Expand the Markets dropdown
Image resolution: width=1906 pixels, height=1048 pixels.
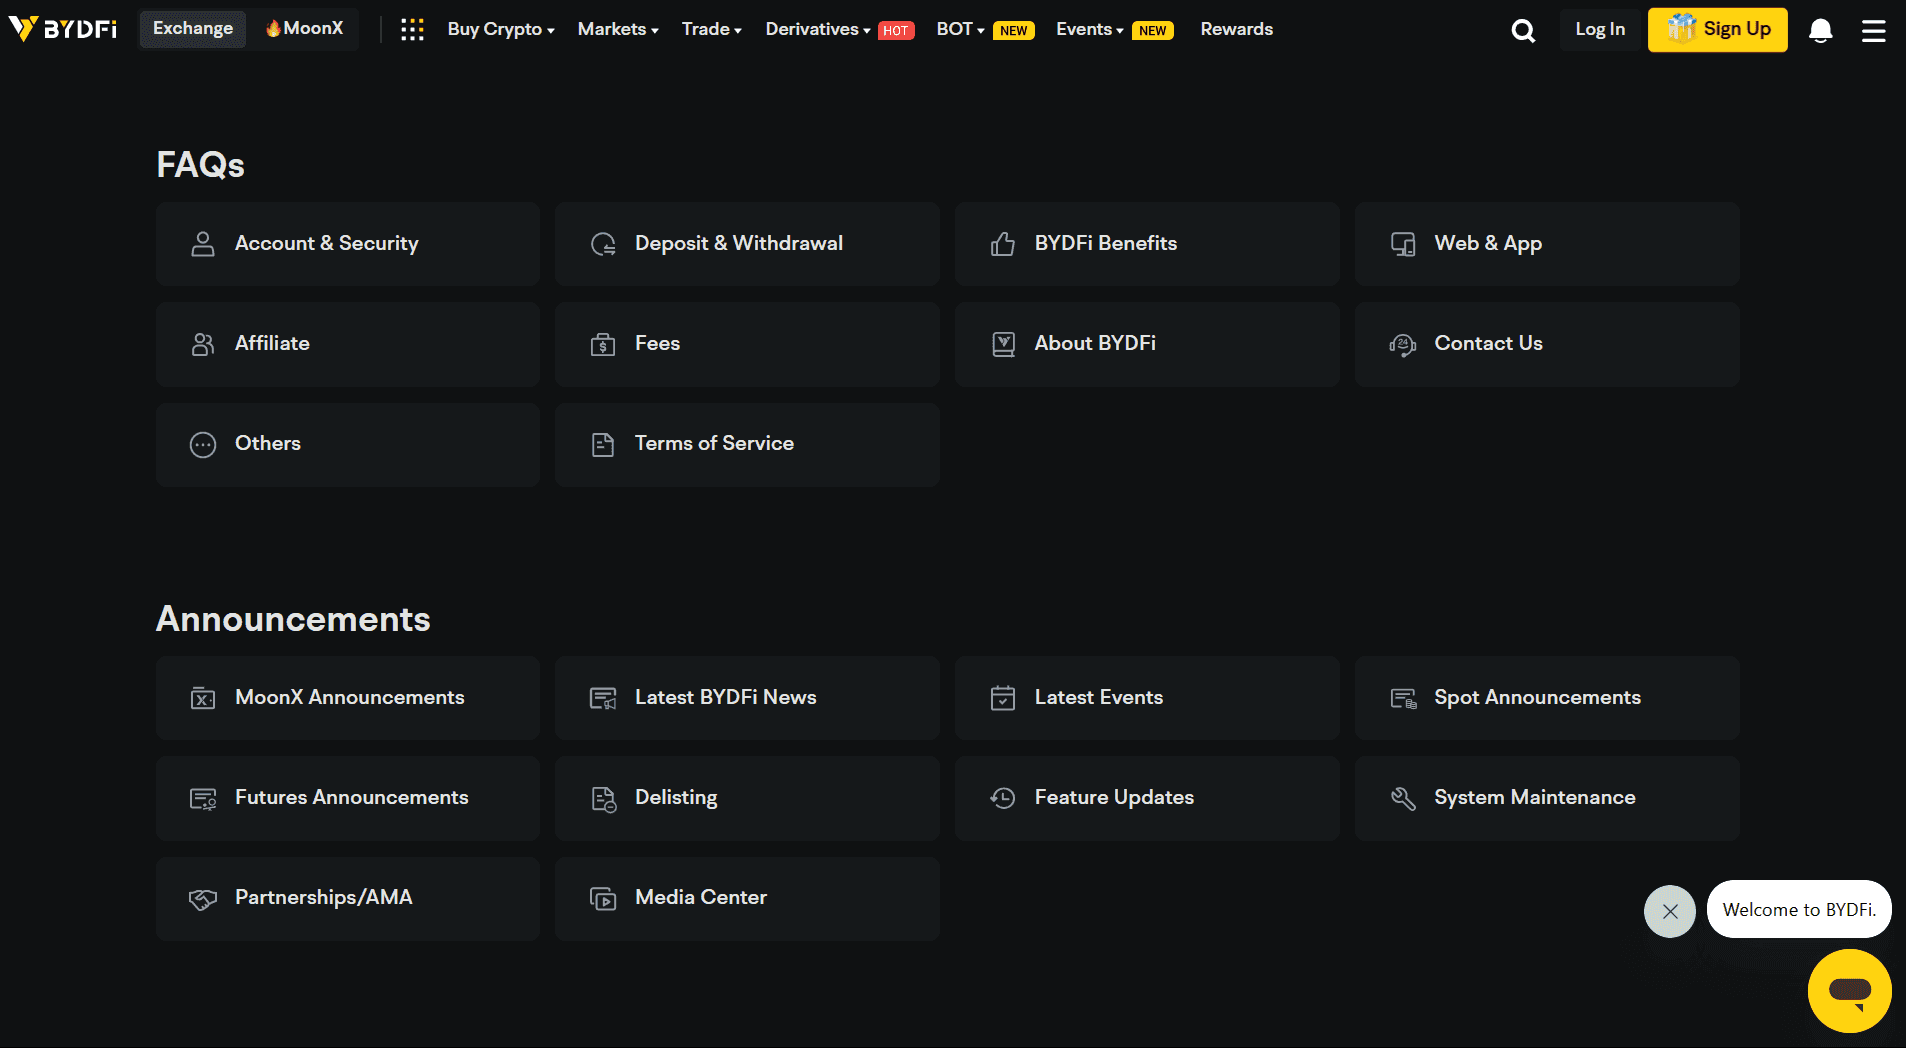tap(618, 29)
